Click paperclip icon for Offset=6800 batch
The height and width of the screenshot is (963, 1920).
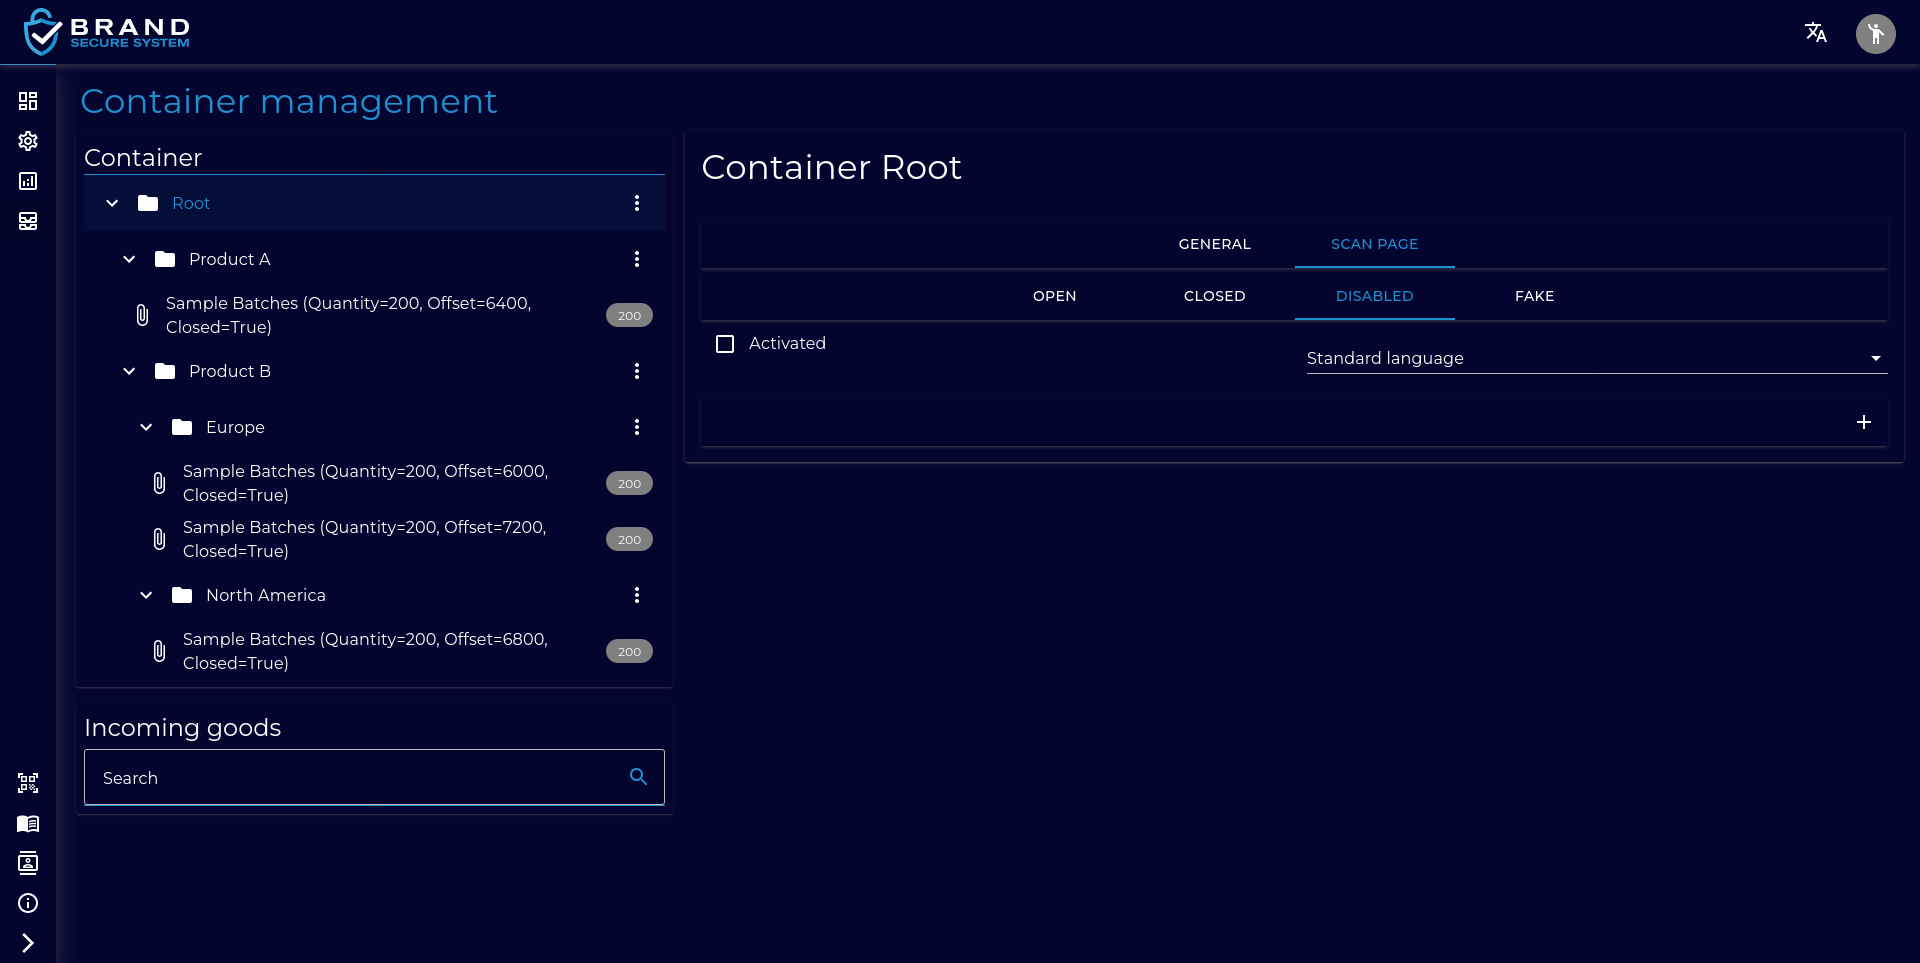coord(159,651)
